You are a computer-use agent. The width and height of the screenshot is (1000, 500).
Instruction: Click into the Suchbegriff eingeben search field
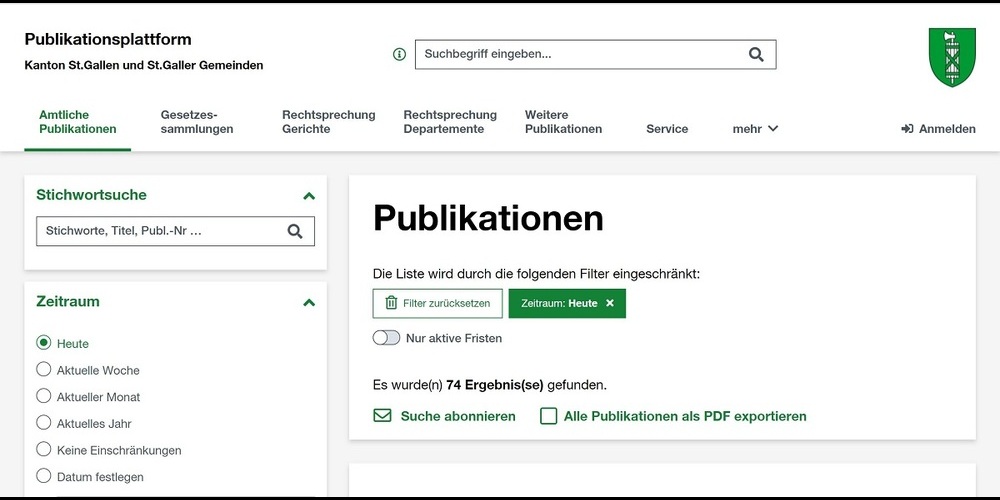(x=580, y=54)
